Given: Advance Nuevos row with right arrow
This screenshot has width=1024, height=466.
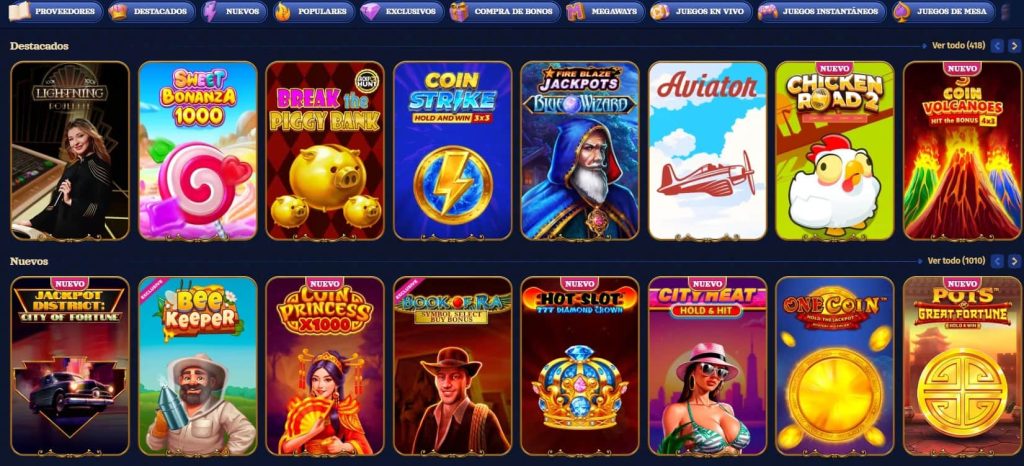Looking at the screenshot, I should [x=1014, y=261].
